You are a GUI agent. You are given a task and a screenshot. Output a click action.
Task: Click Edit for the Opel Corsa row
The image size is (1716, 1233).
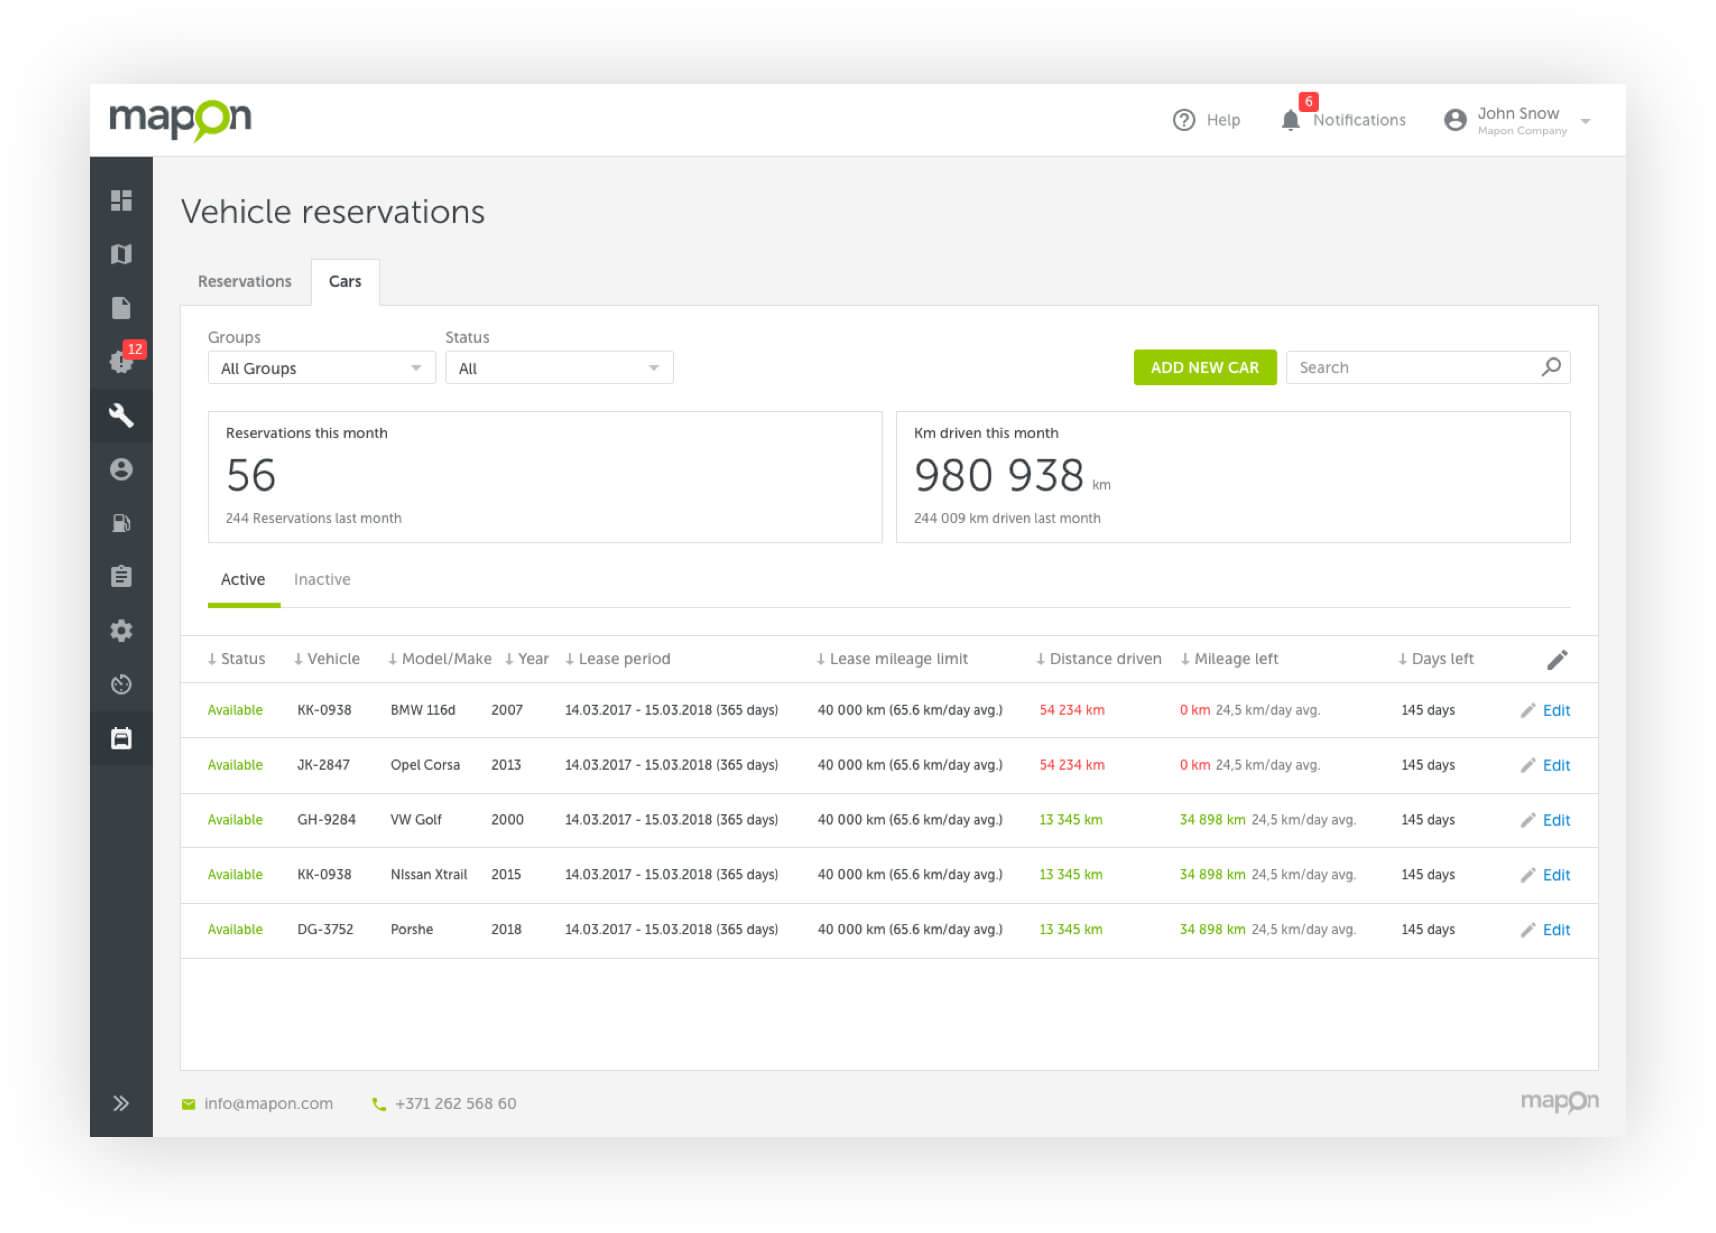[1556, 766]
